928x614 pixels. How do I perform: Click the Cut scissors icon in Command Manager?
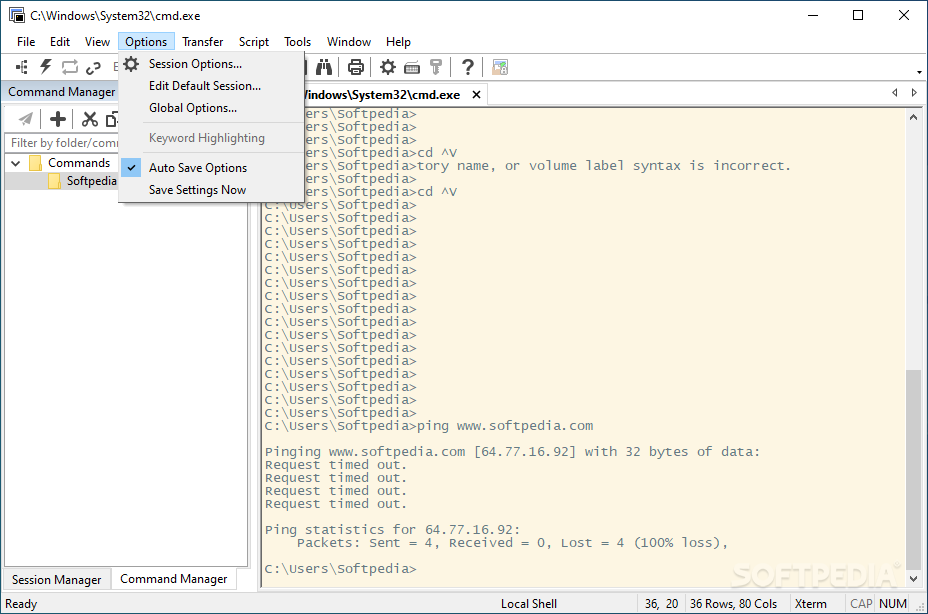(x=89, y=119)
